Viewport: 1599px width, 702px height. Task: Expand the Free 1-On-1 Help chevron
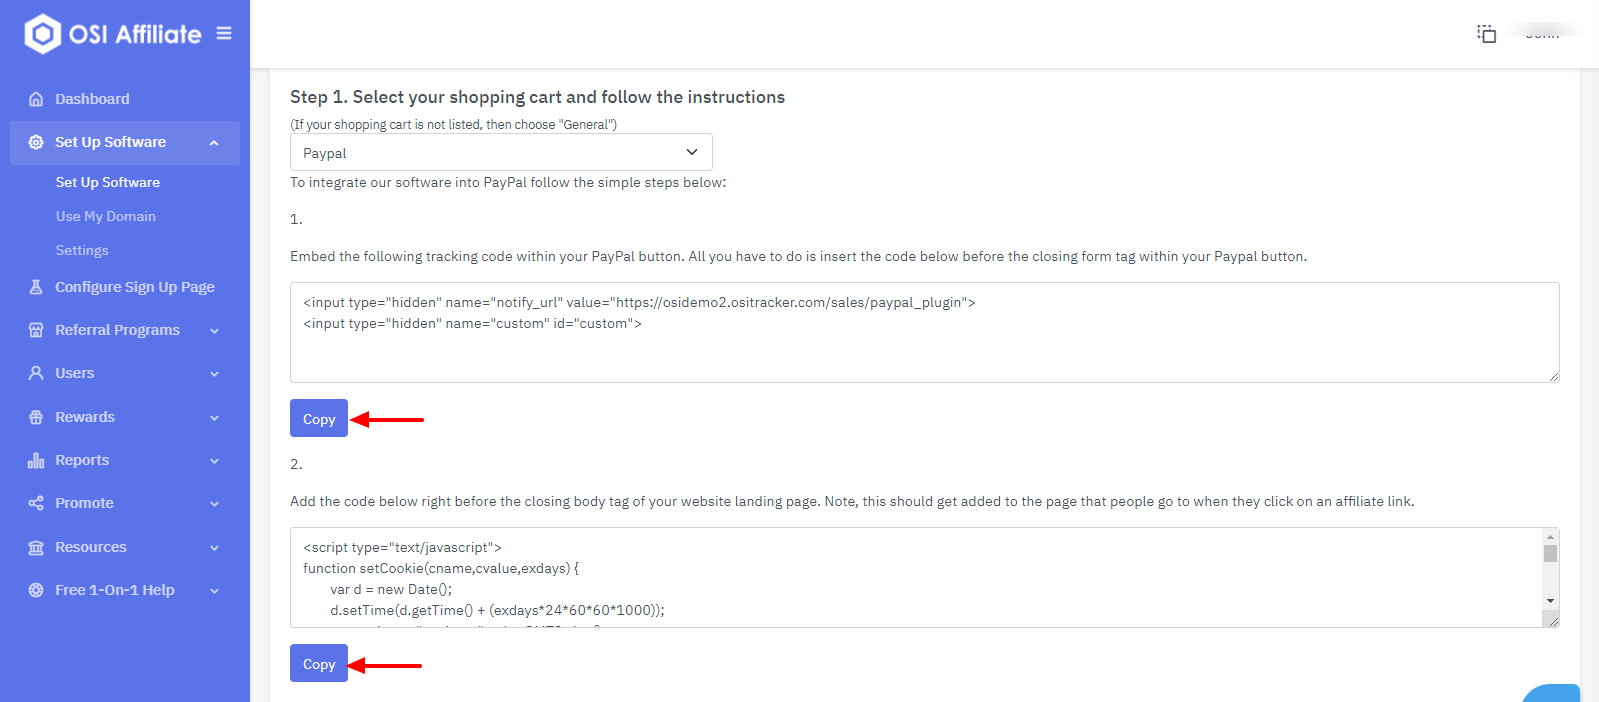click(x=214, y=591)
